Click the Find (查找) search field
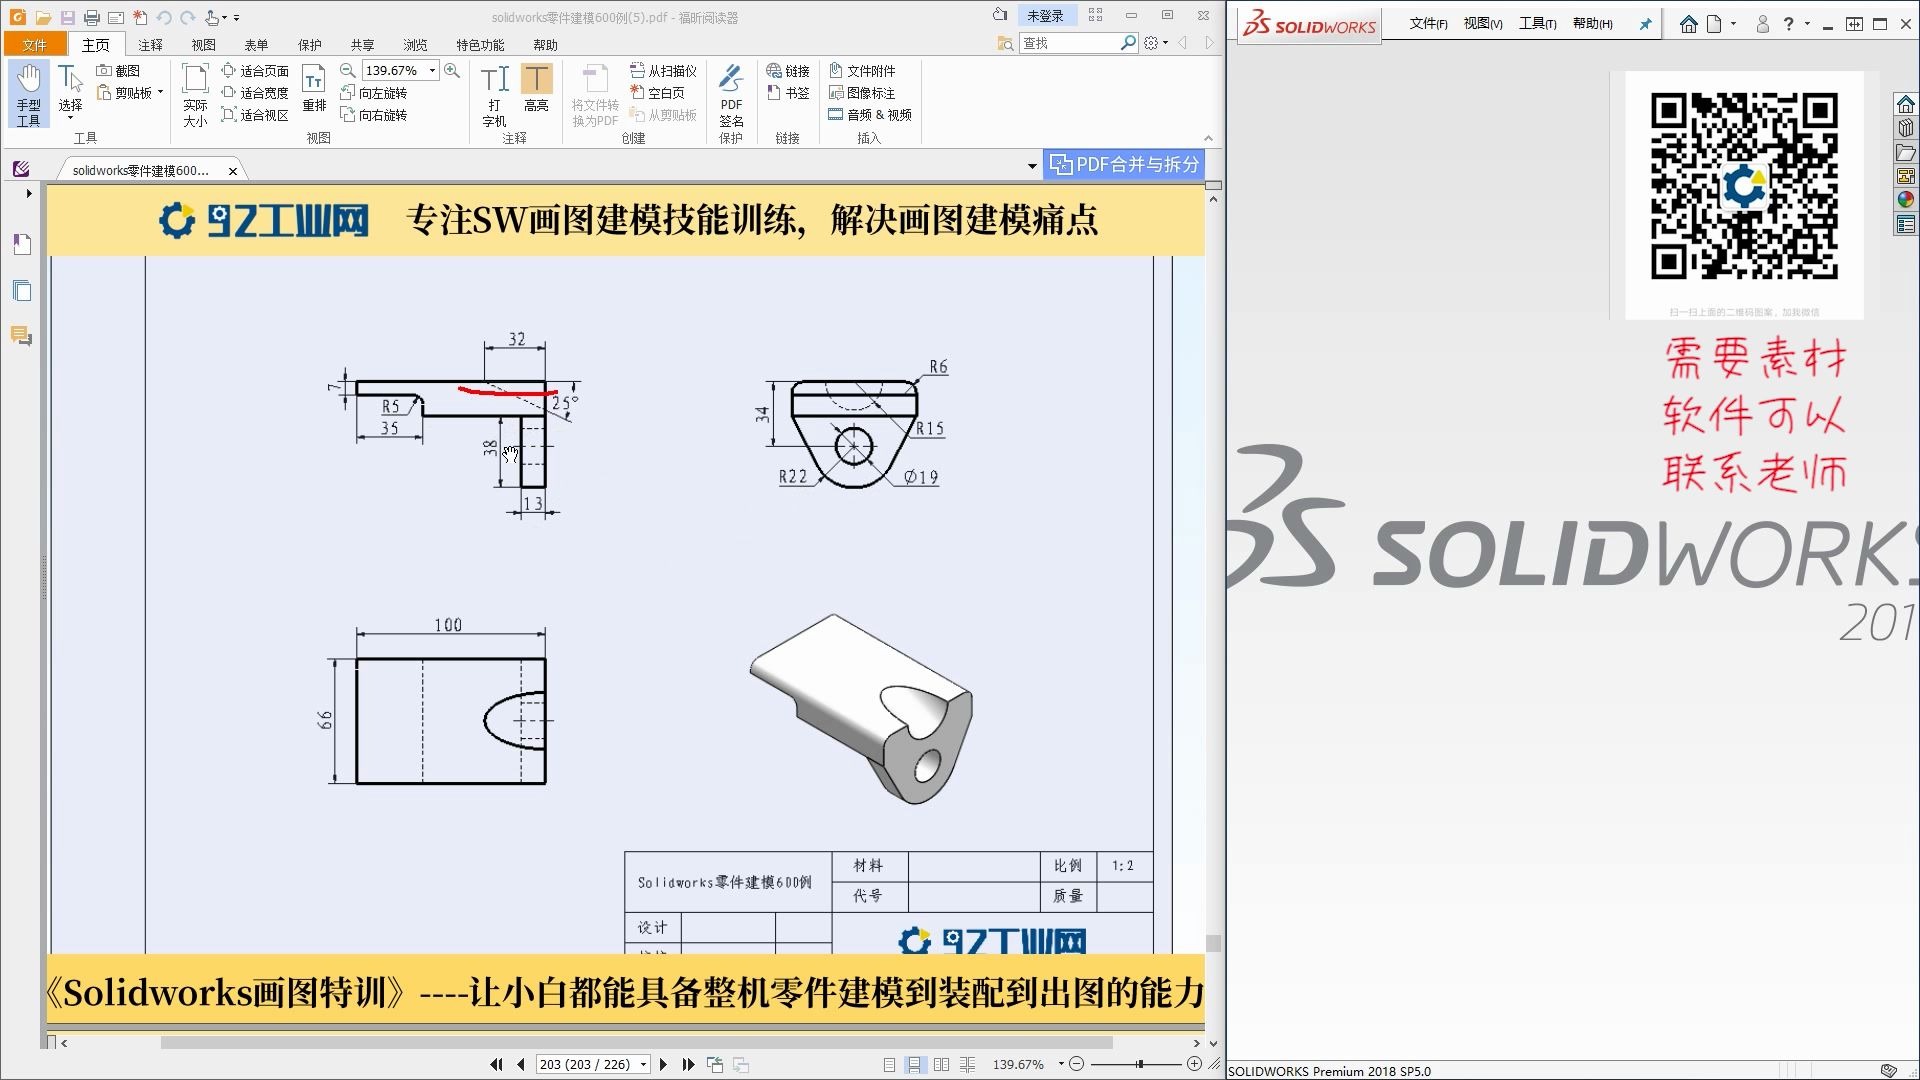The width and height of the screenshot is (1920, 1080). click(1070, 43)
